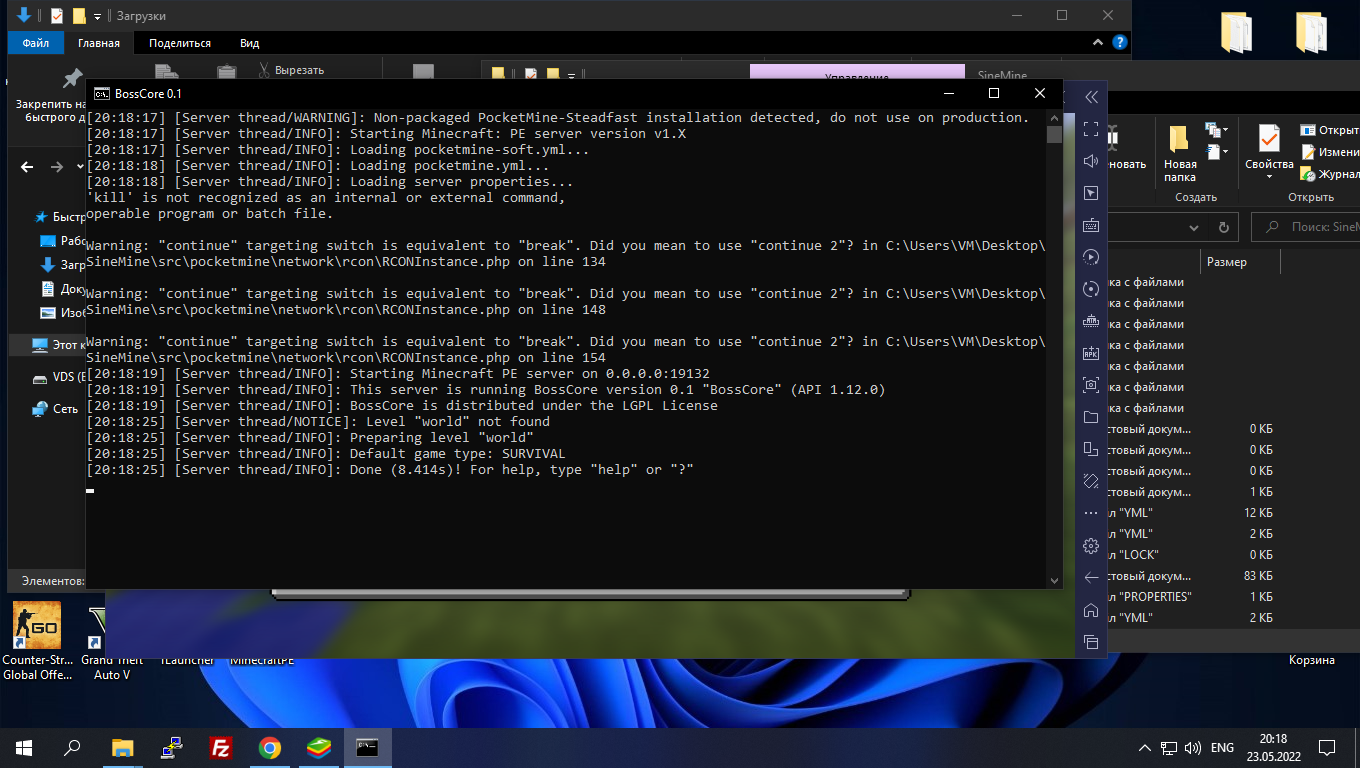
Task: Open Google Chrome from the taskbar
Action: [270, 747]
